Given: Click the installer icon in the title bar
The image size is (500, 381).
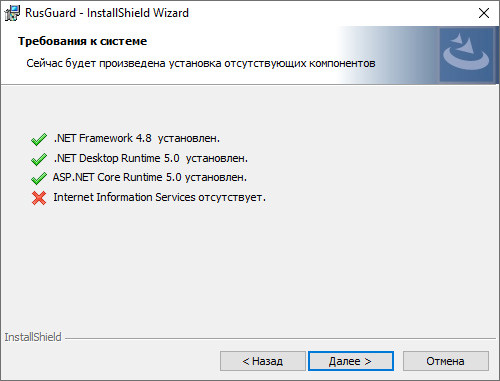Looking at the screenshot, I should click(12, 13).
